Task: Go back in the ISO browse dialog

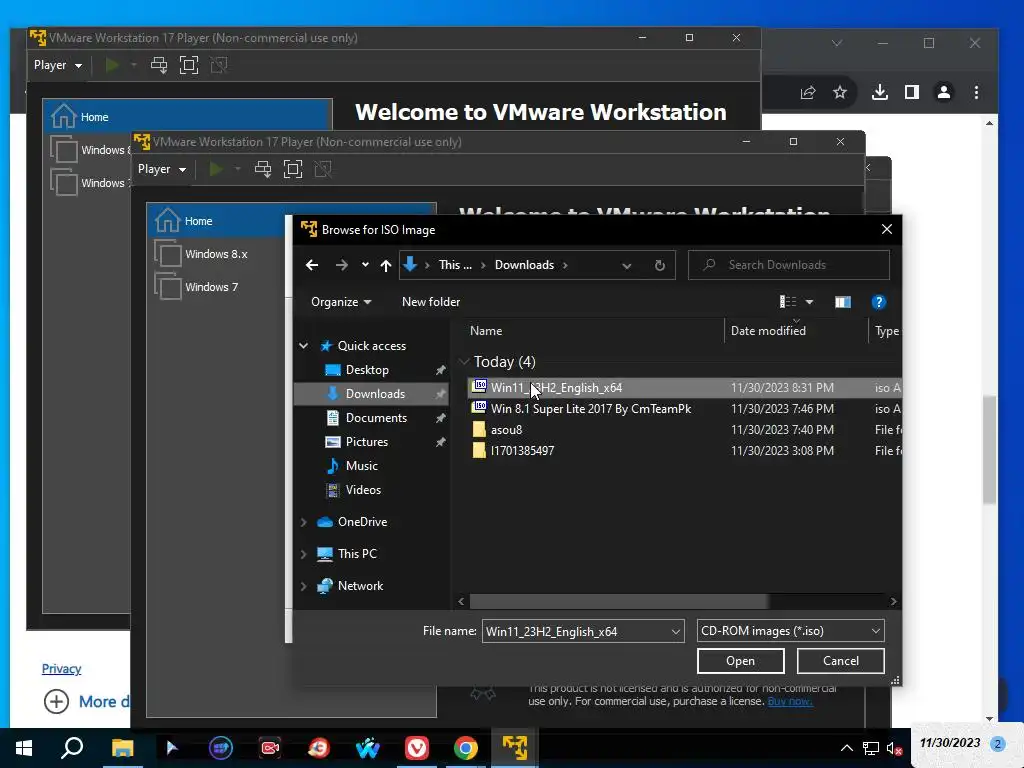Action: [312, 265]
